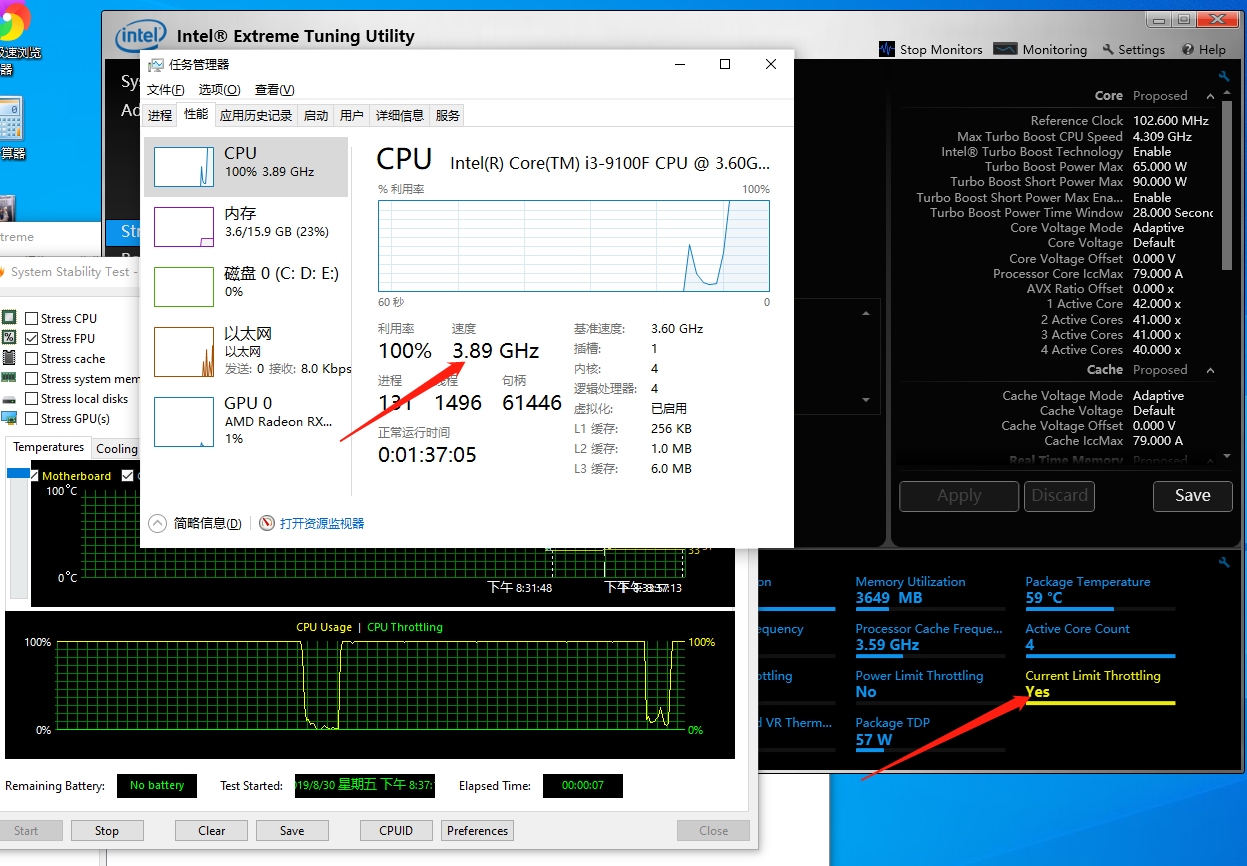
Task: Select the memory (内存) performance thumbnail
Action: [184, 226]
